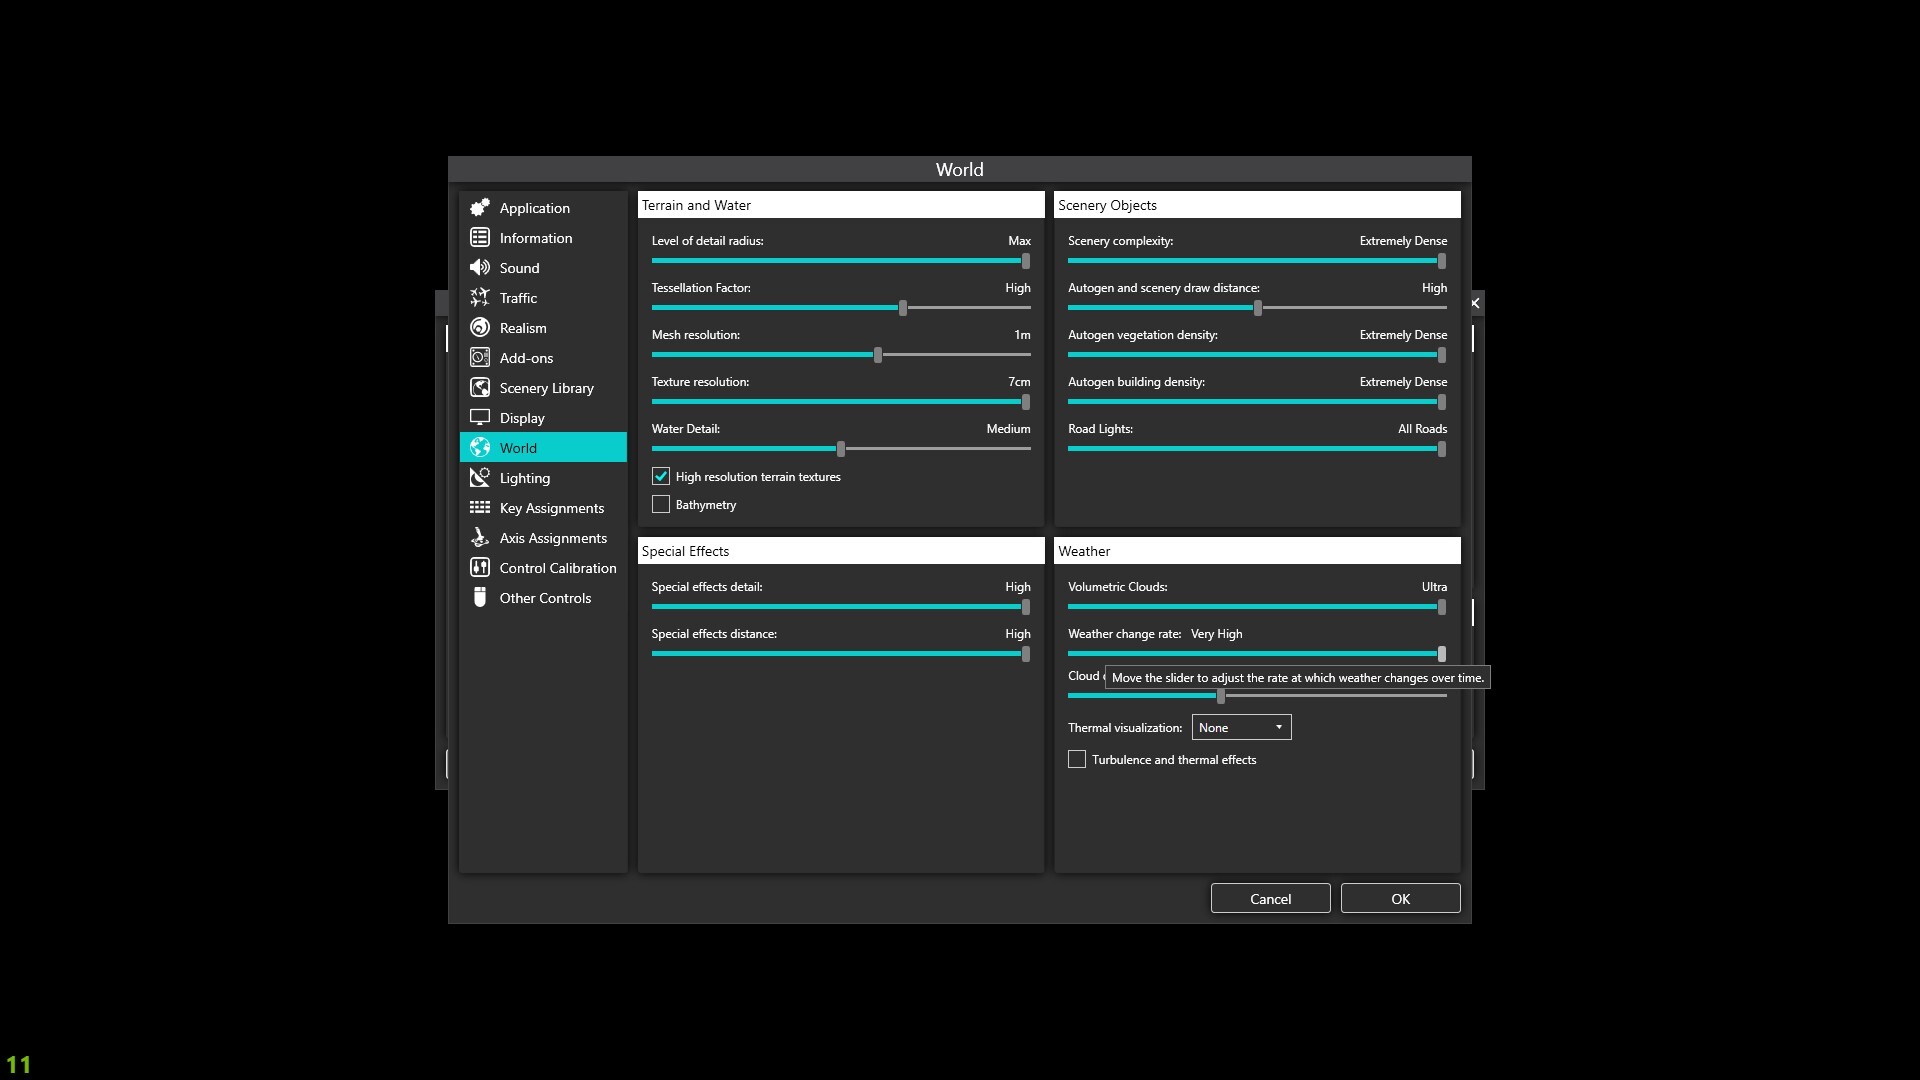The height and width of the screenshot is (1080, 1920).
Task: Click the Application gear icon
Action: tap(480, 207)
